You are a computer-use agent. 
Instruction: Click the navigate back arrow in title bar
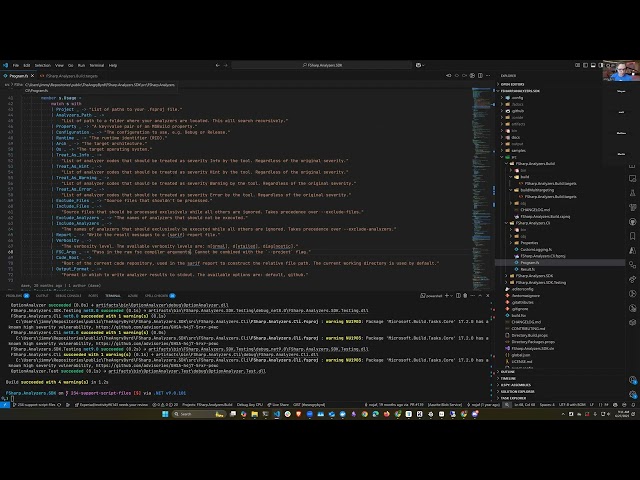point(218,65)
